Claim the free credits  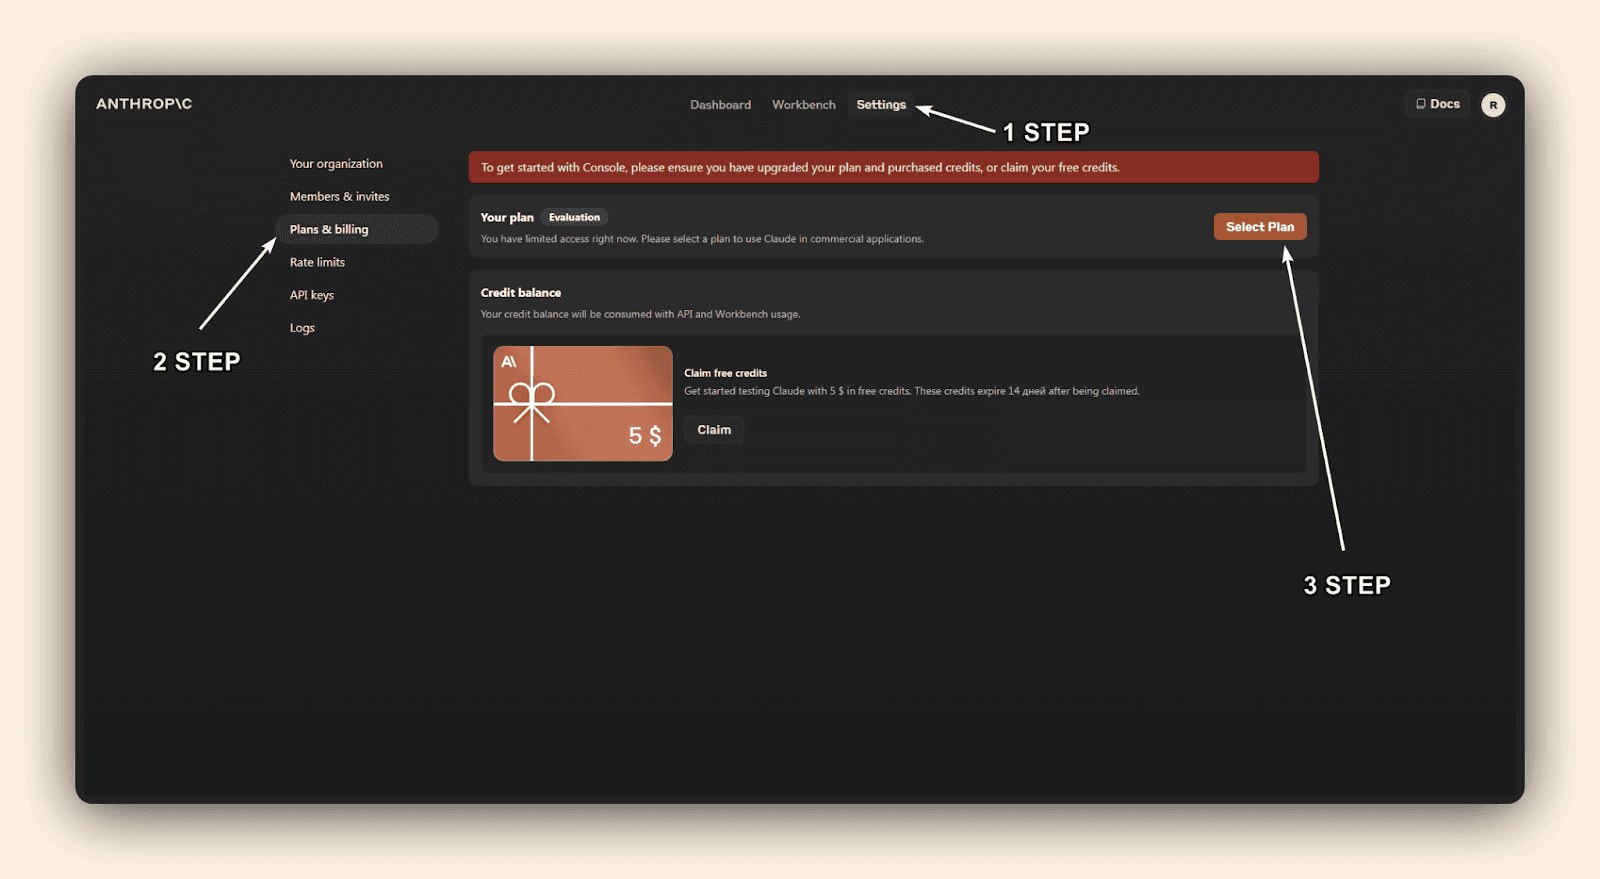click(713, 430)
